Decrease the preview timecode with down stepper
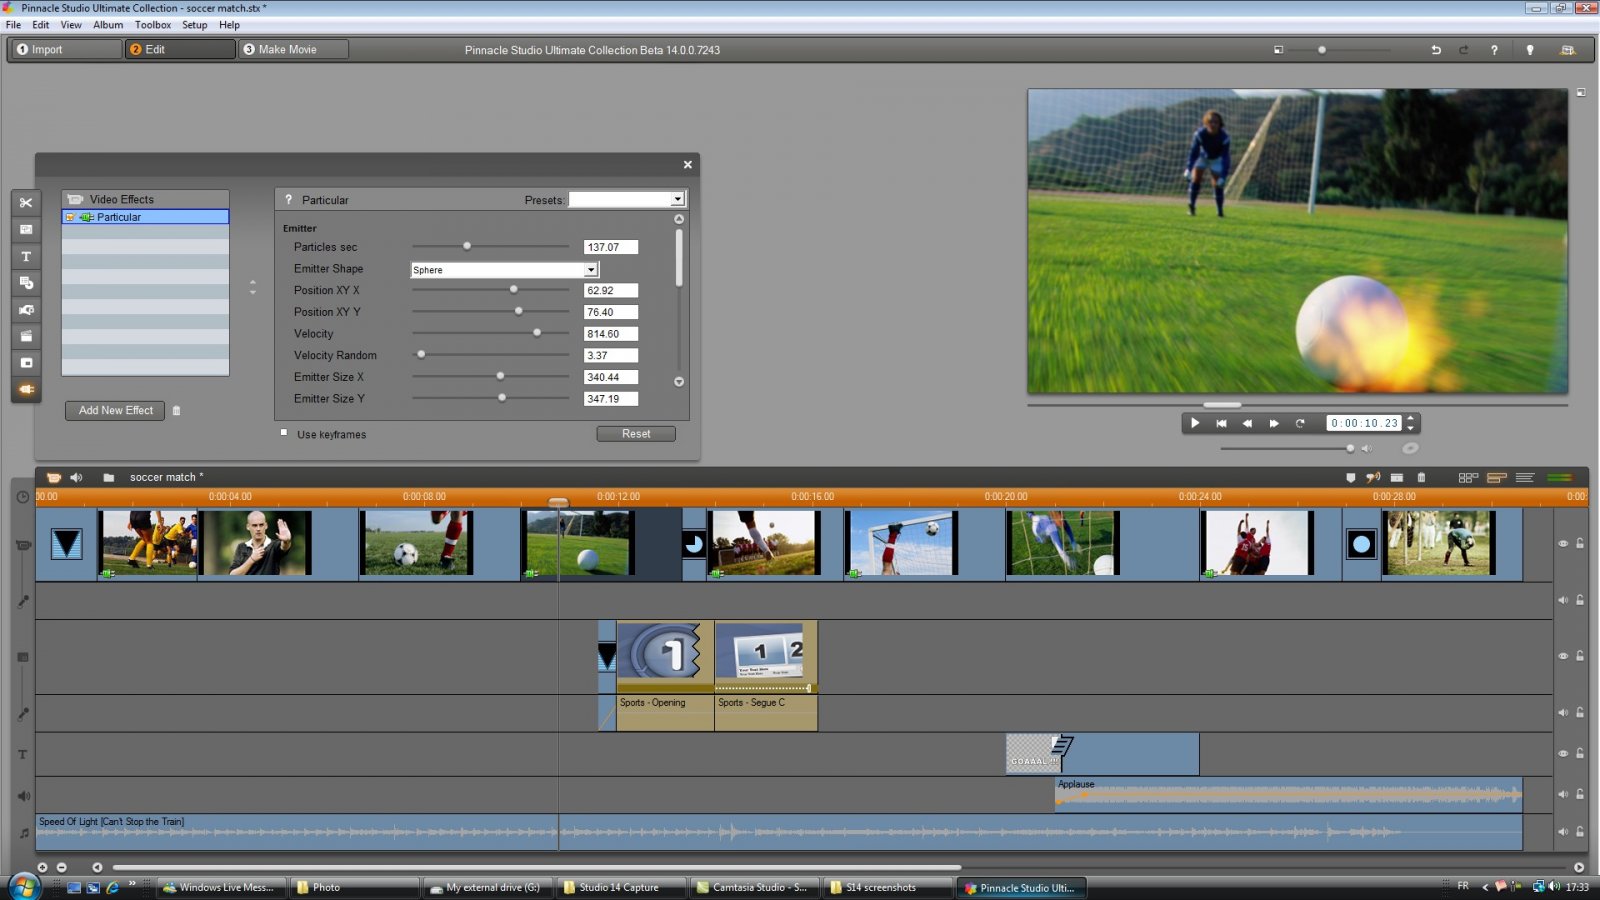 (1411, 428)
